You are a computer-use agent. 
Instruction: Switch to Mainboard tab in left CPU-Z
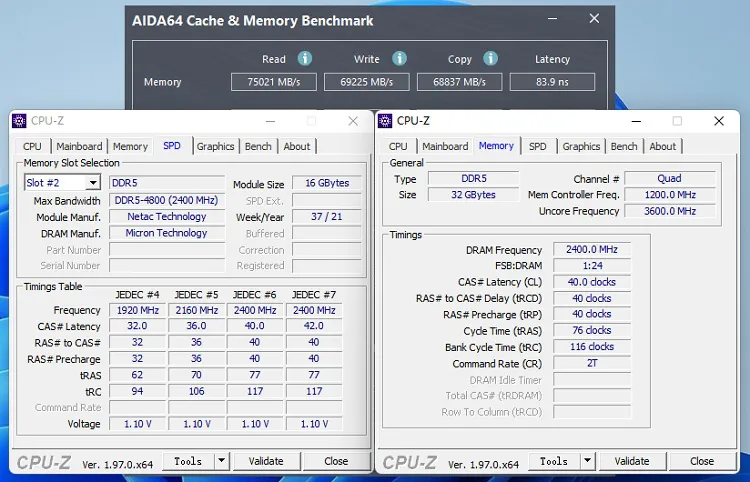(79, 146)
